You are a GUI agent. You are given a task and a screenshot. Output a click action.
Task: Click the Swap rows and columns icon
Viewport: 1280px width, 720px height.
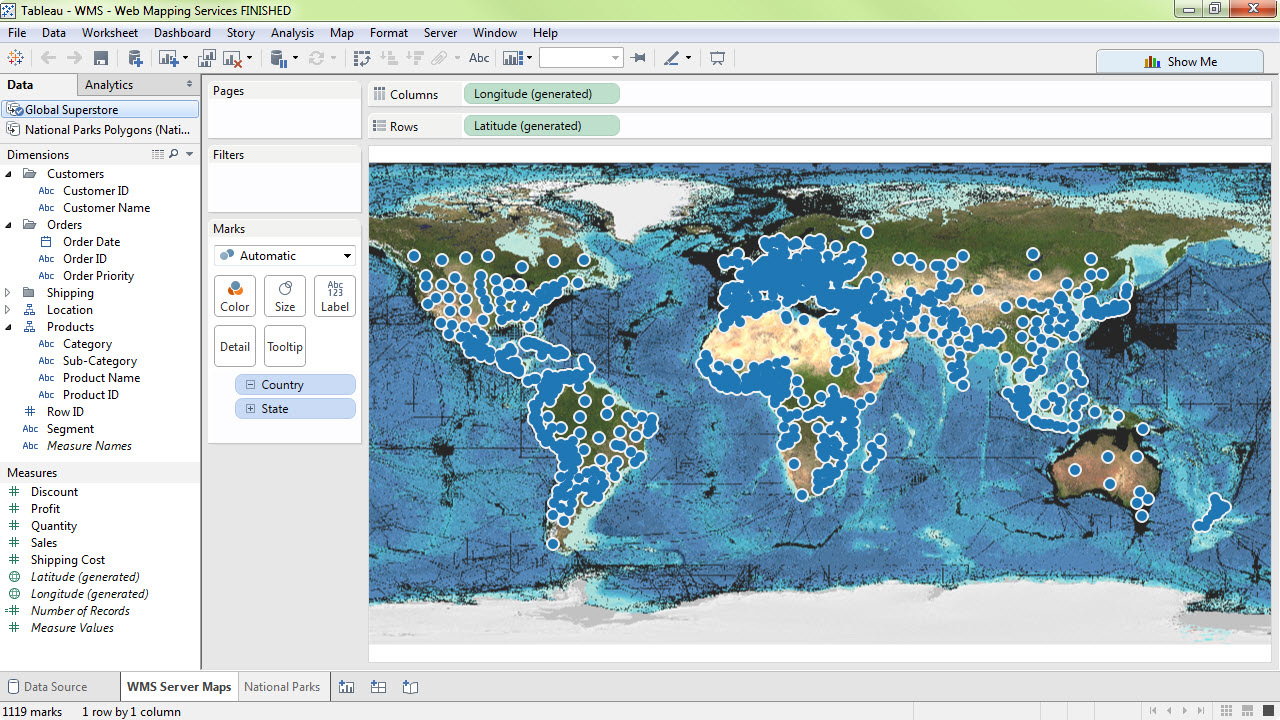tap(362, 58)
